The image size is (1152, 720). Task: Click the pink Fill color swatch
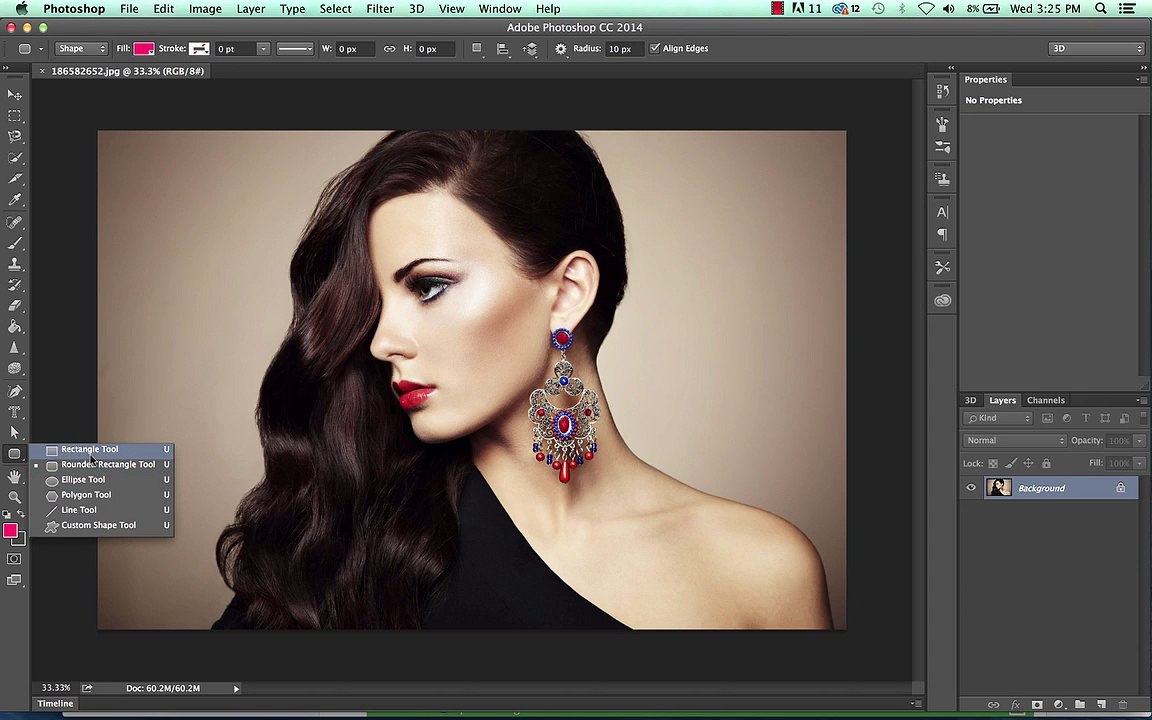click(x=143, y=49)
